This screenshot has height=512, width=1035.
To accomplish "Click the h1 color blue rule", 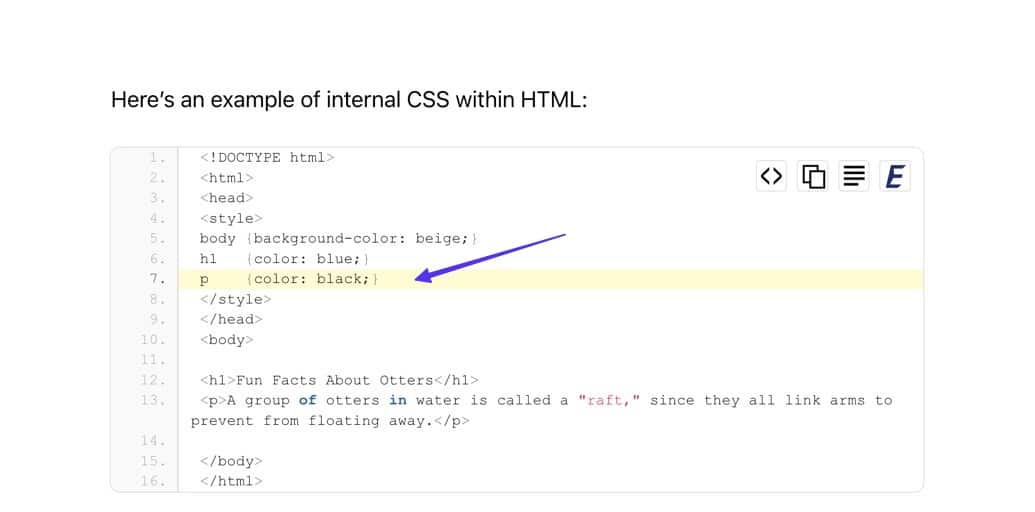I will [x=289, y=258].
